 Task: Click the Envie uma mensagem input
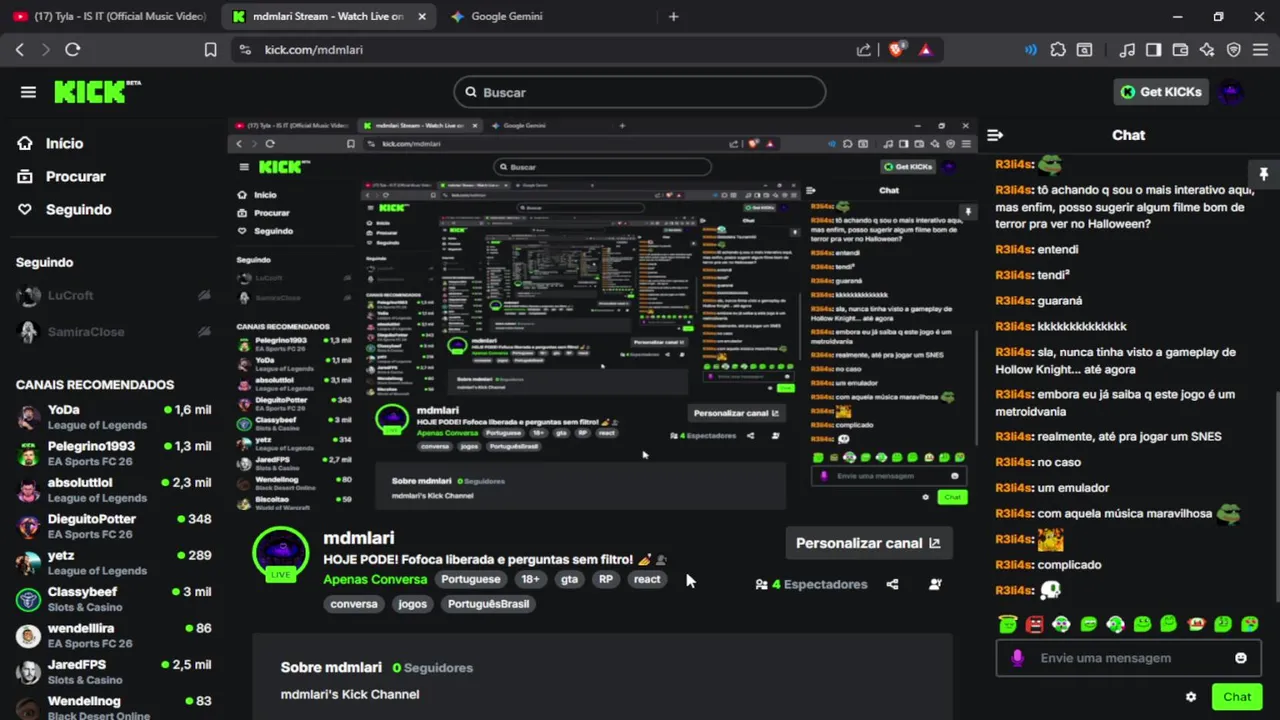click(1128, 658)
